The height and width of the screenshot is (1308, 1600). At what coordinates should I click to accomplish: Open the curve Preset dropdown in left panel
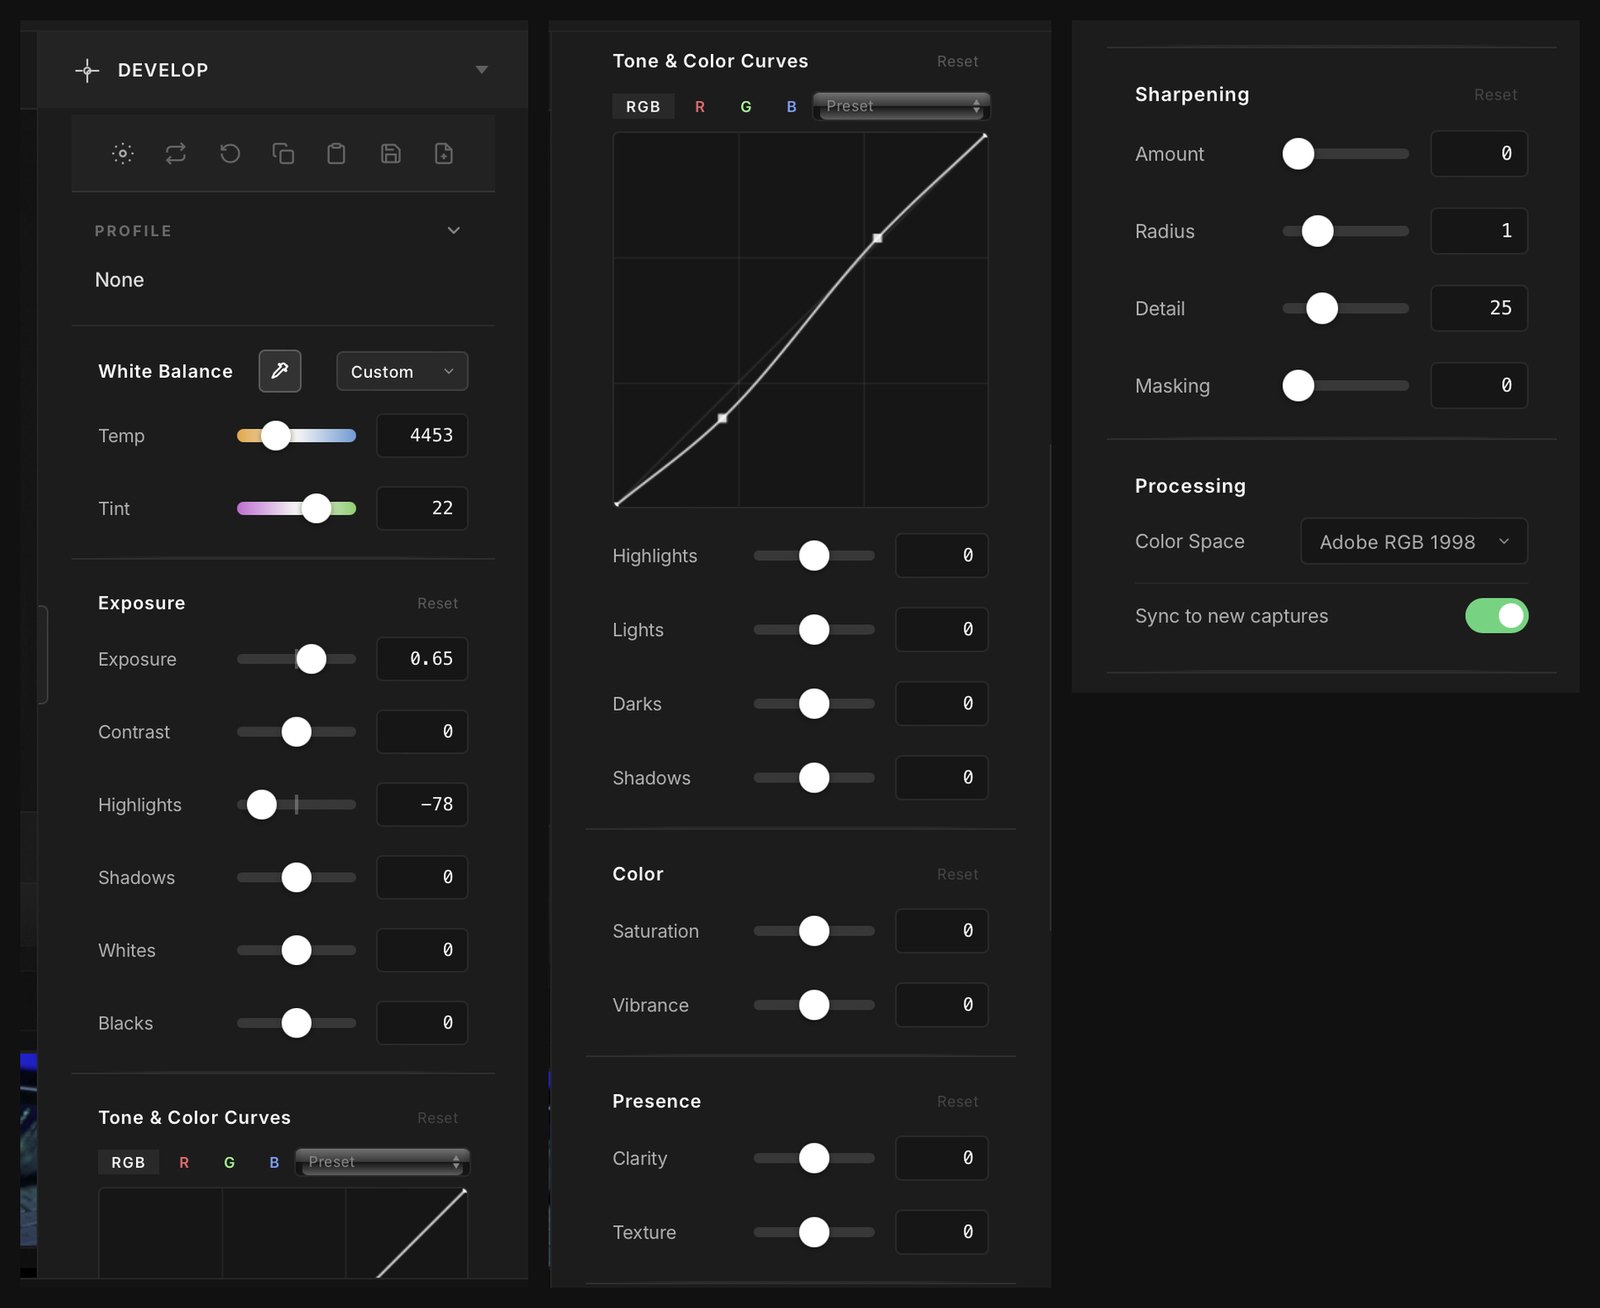tap(383, 1162)
